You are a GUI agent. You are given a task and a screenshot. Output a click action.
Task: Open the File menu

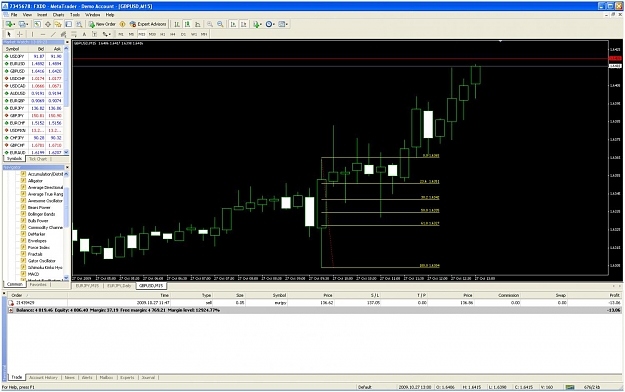point(14,15)
